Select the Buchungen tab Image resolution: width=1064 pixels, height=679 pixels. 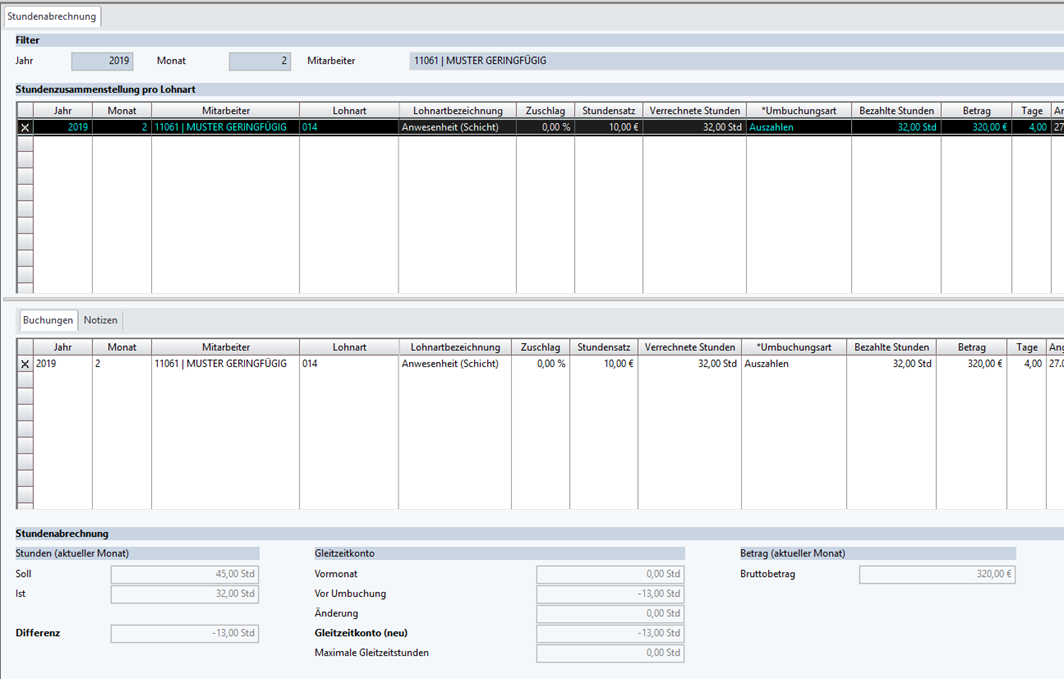48,320
